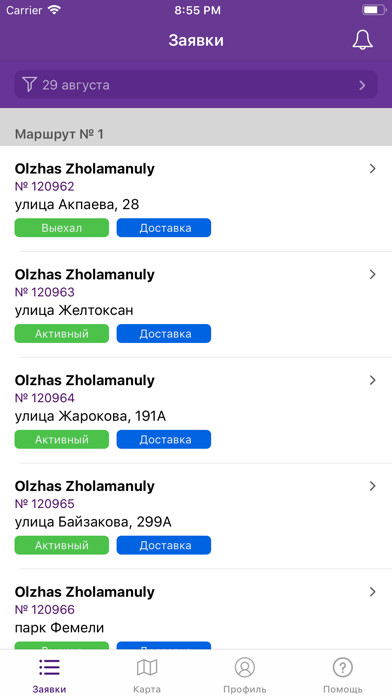Tap the filter funnel icon

29,84
